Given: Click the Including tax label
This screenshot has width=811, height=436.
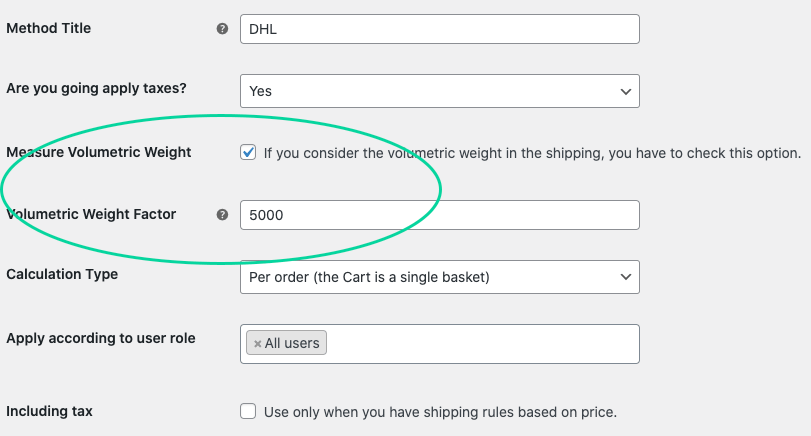Looking at the screenshot, I should [49, 411].
